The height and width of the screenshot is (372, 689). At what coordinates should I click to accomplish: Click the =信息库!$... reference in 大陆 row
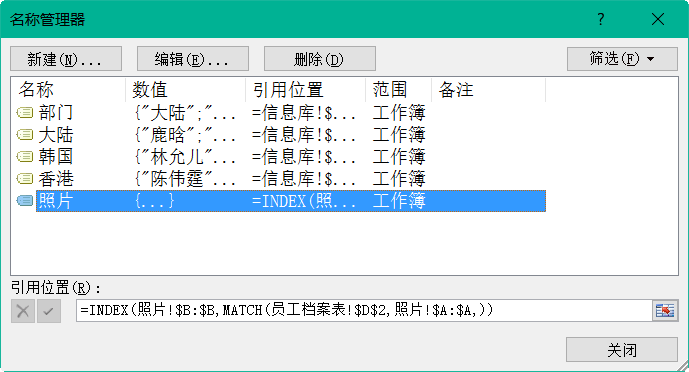click(x=304, y=135)
